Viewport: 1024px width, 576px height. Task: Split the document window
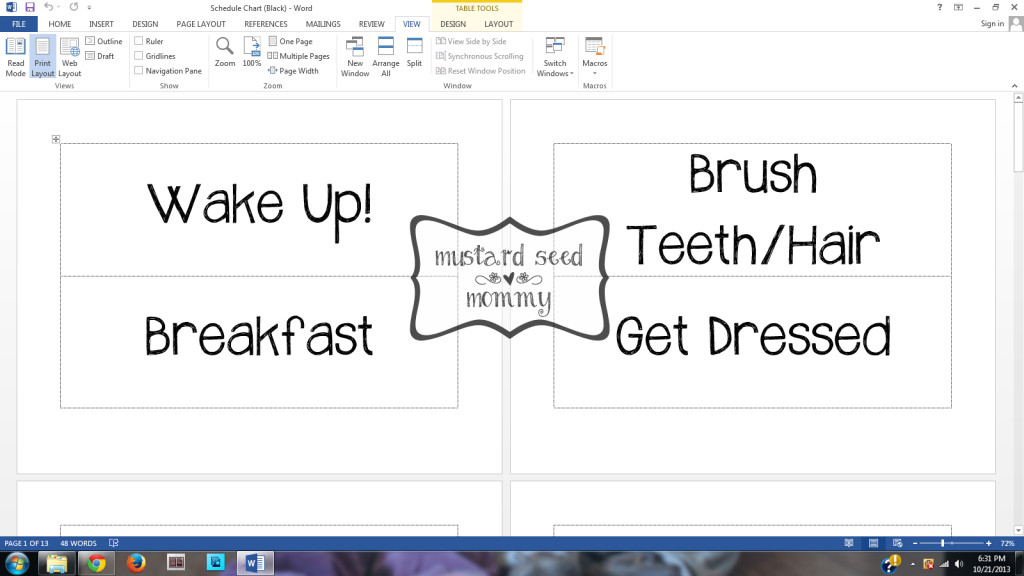pos(414,52)
